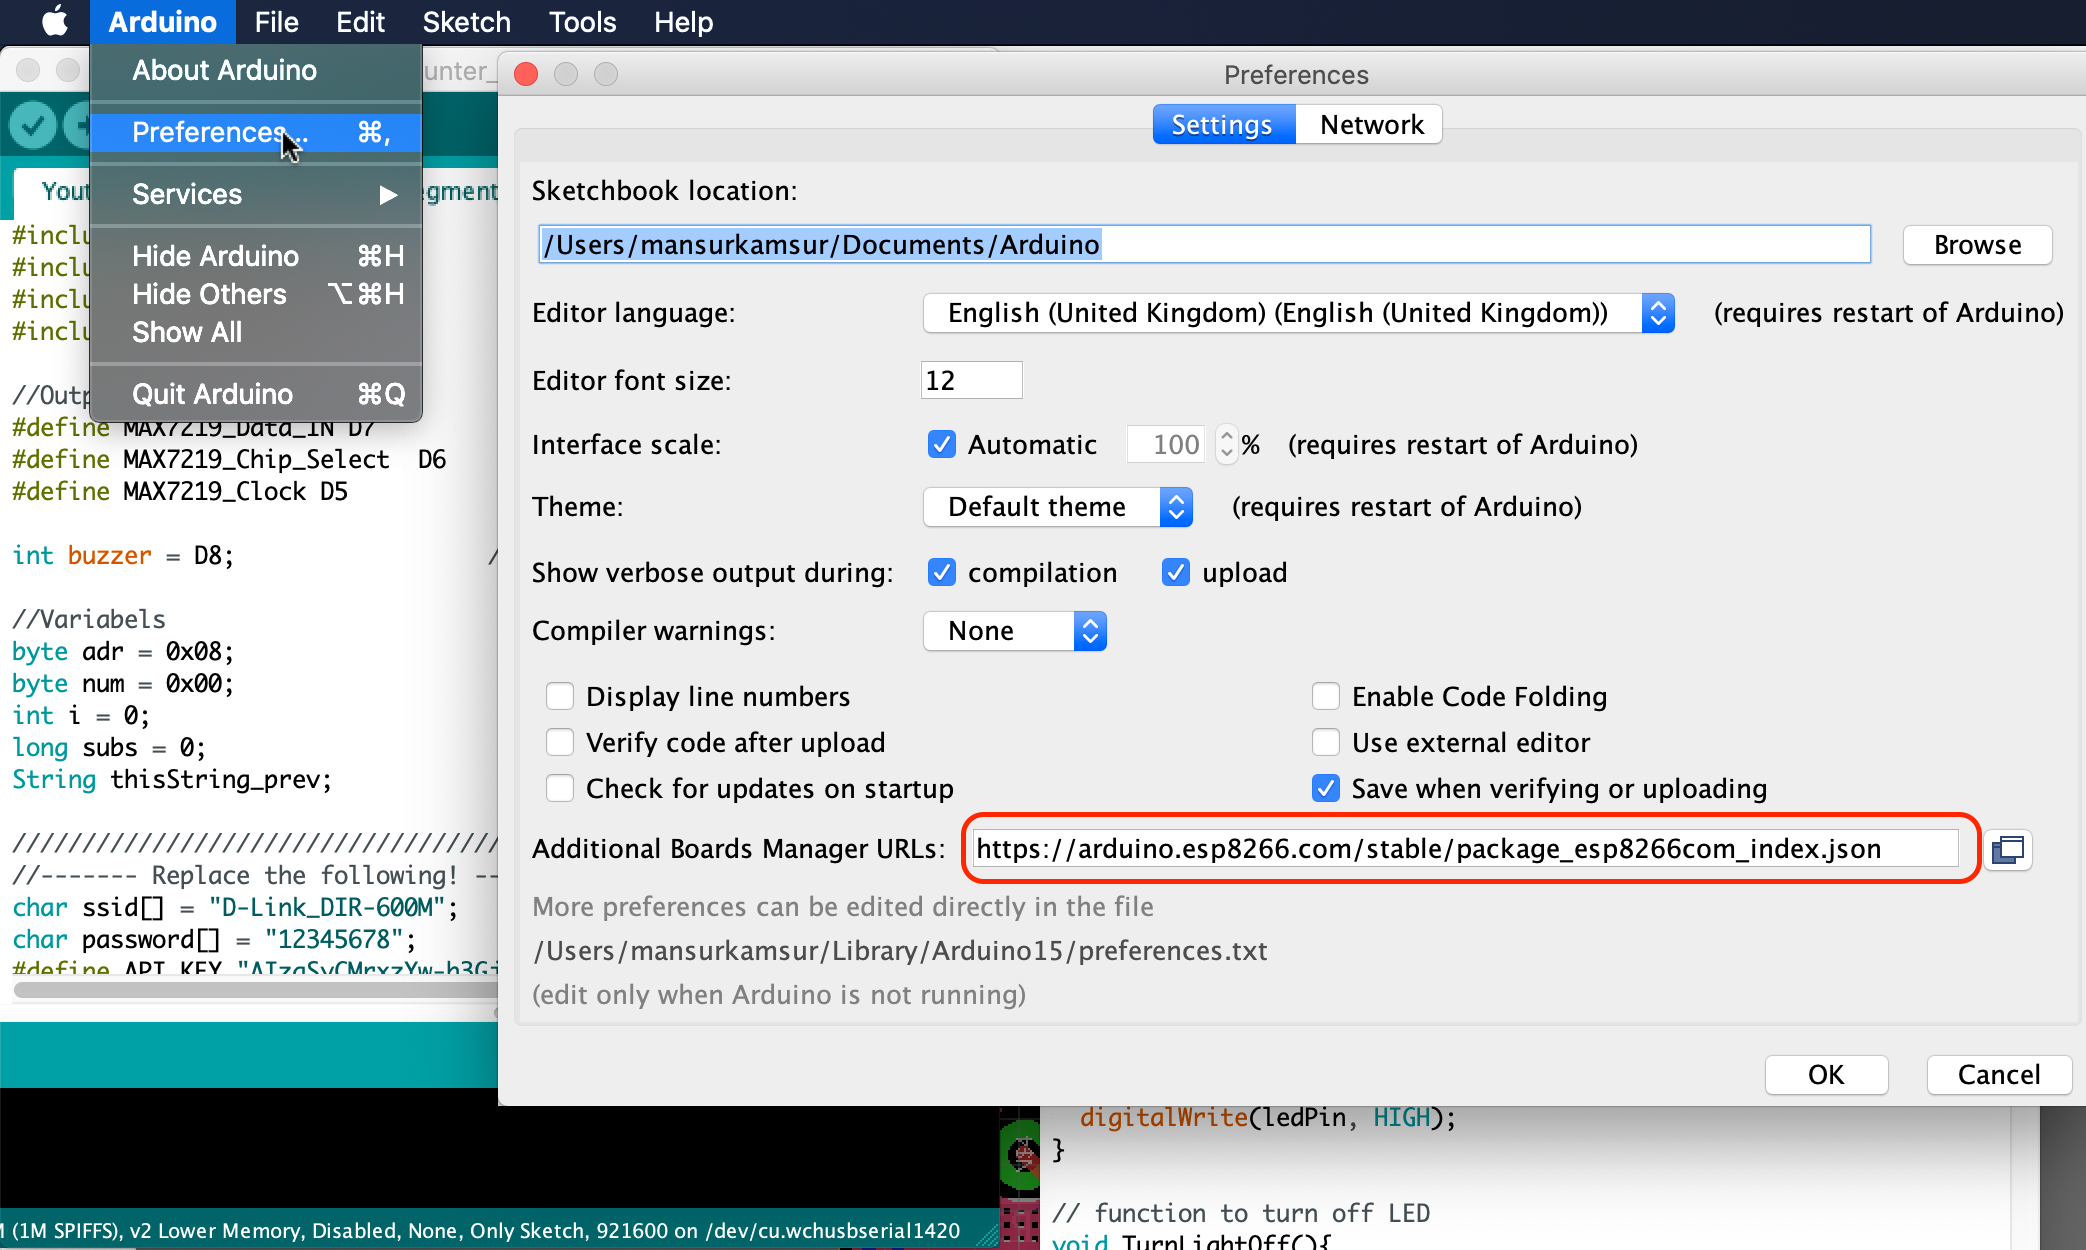Confirm preferences with OK button
This screenshot has height=1250, width=2086.
1826,1075
